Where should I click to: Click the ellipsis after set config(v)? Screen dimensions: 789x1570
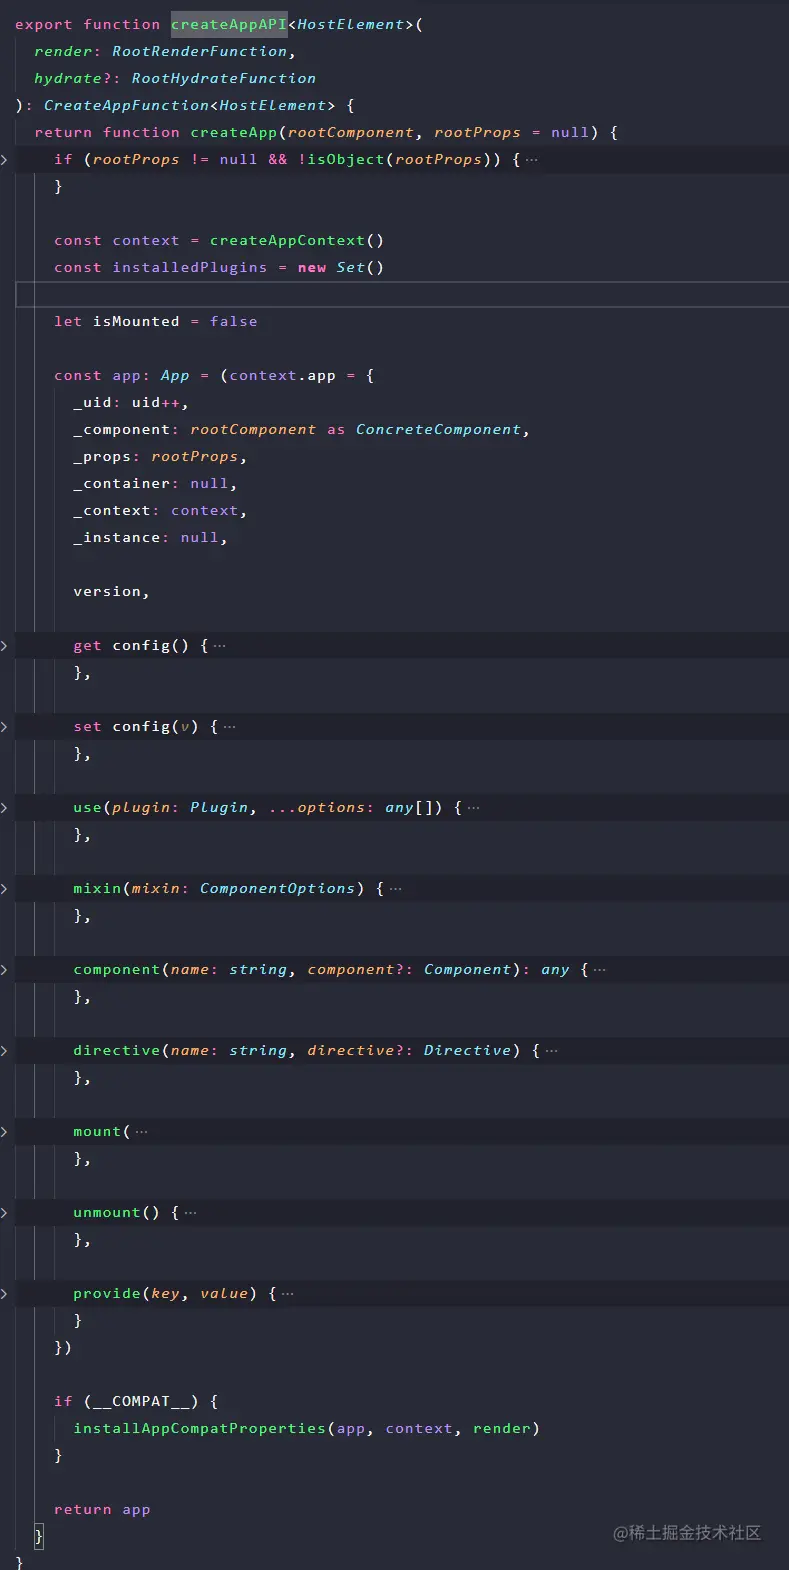pos(229,727)
